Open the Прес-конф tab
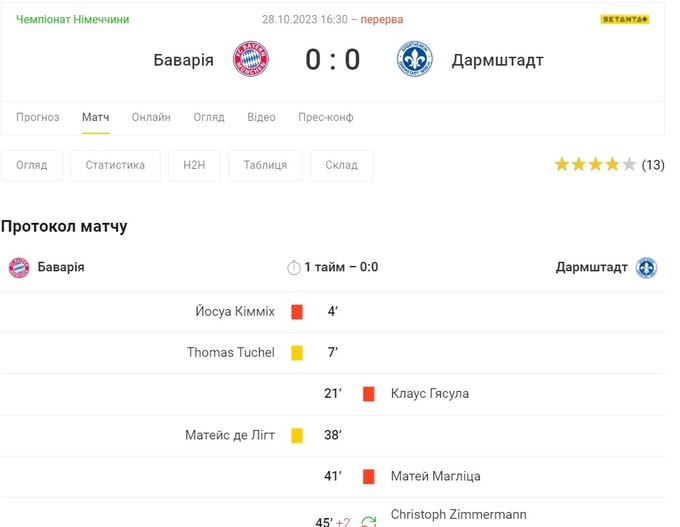 (x=325, y=117)
